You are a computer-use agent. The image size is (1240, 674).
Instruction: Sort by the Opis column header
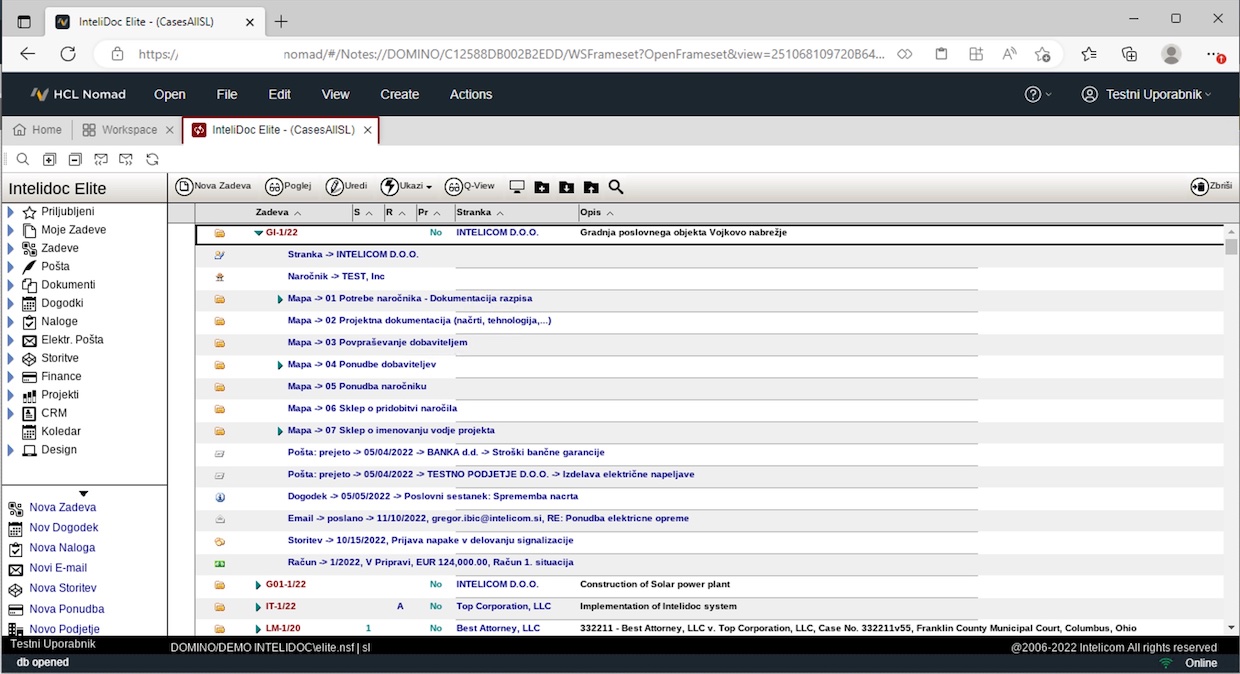[597, 213]
